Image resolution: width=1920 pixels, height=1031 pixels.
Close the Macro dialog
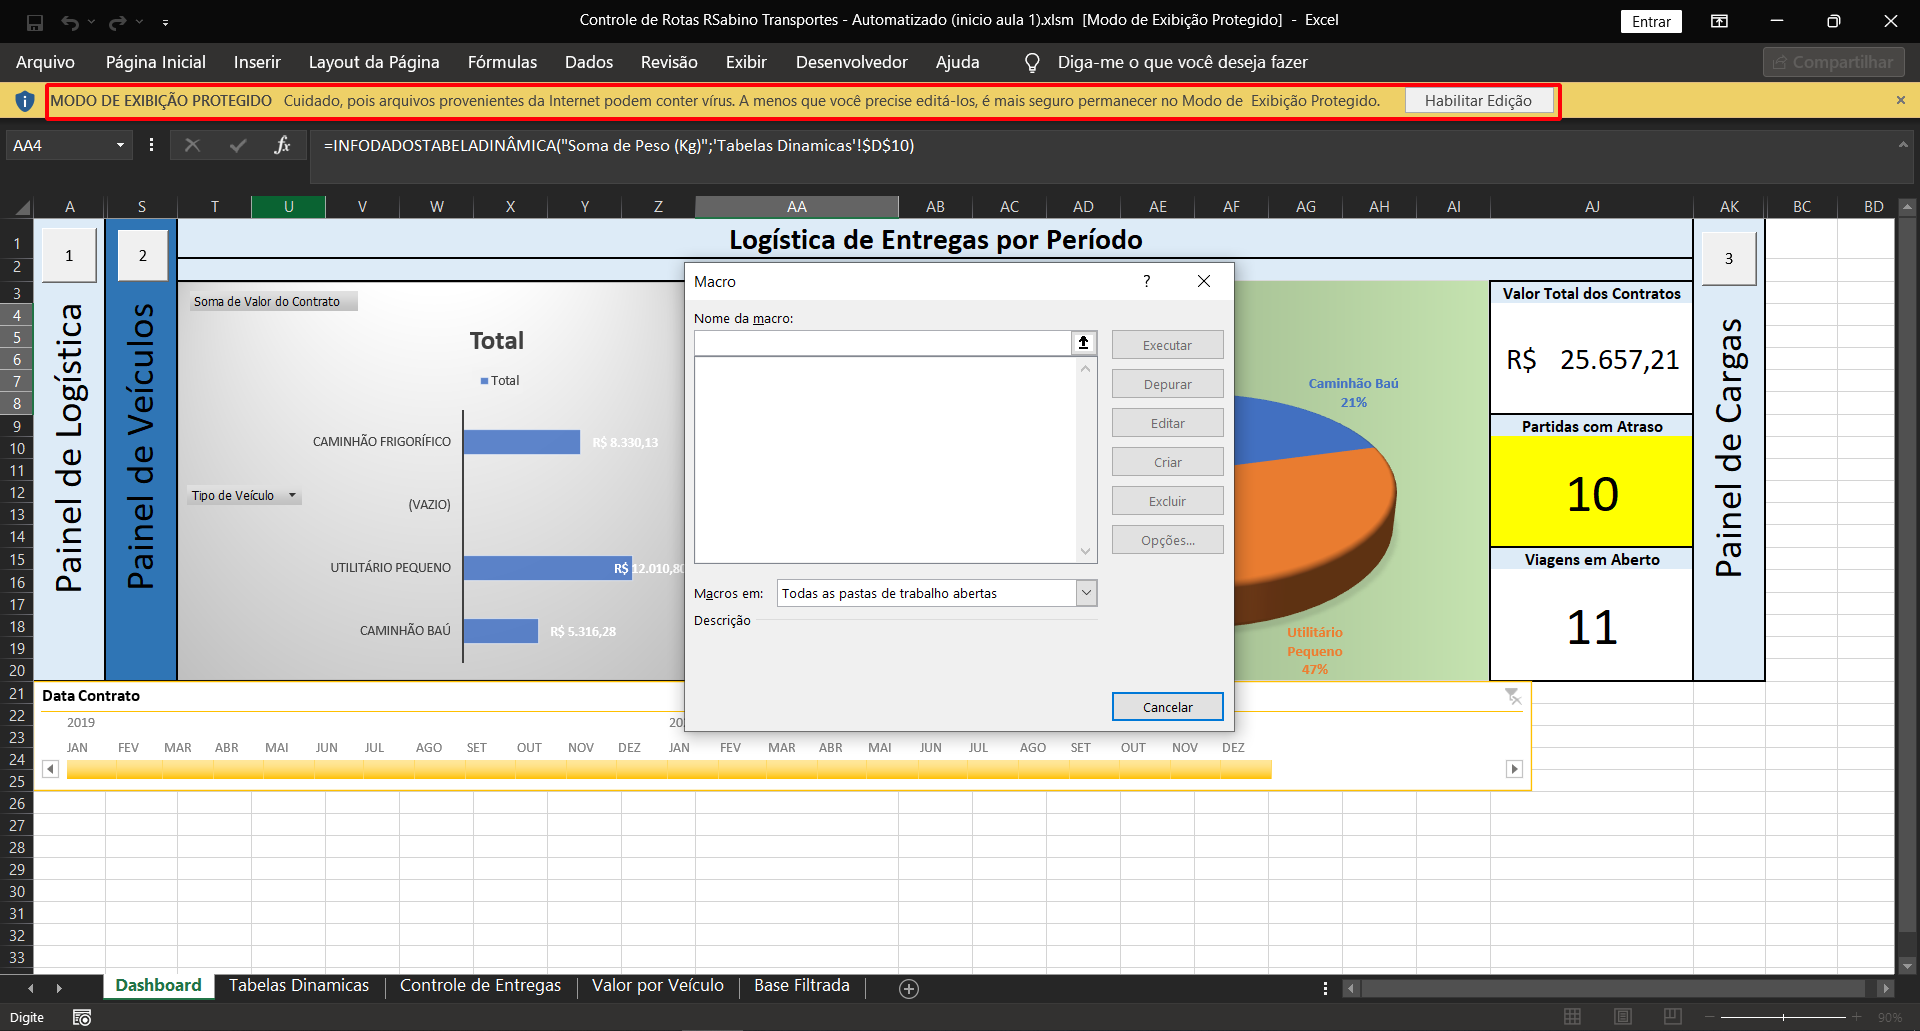1204,281
